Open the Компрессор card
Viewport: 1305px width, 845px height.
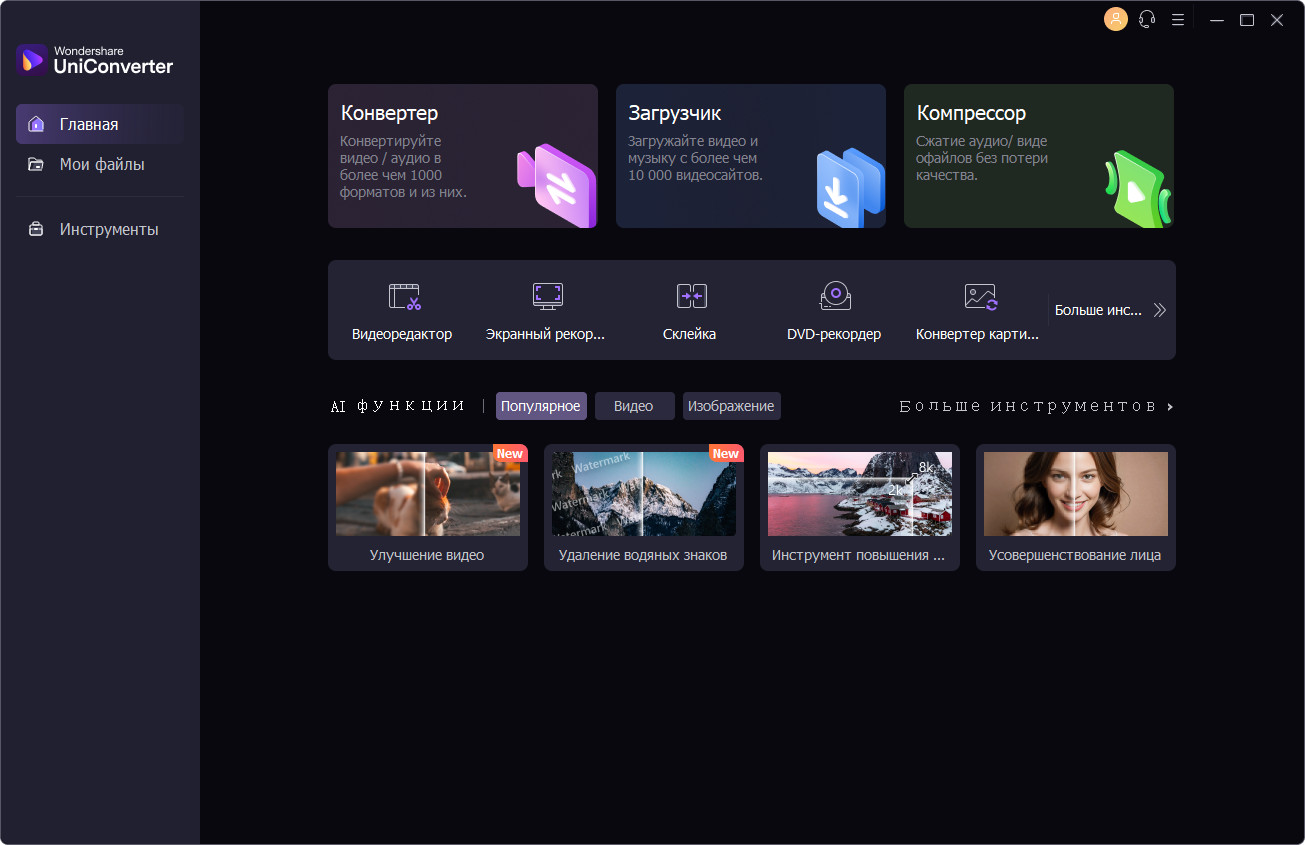coord(1039,156)
